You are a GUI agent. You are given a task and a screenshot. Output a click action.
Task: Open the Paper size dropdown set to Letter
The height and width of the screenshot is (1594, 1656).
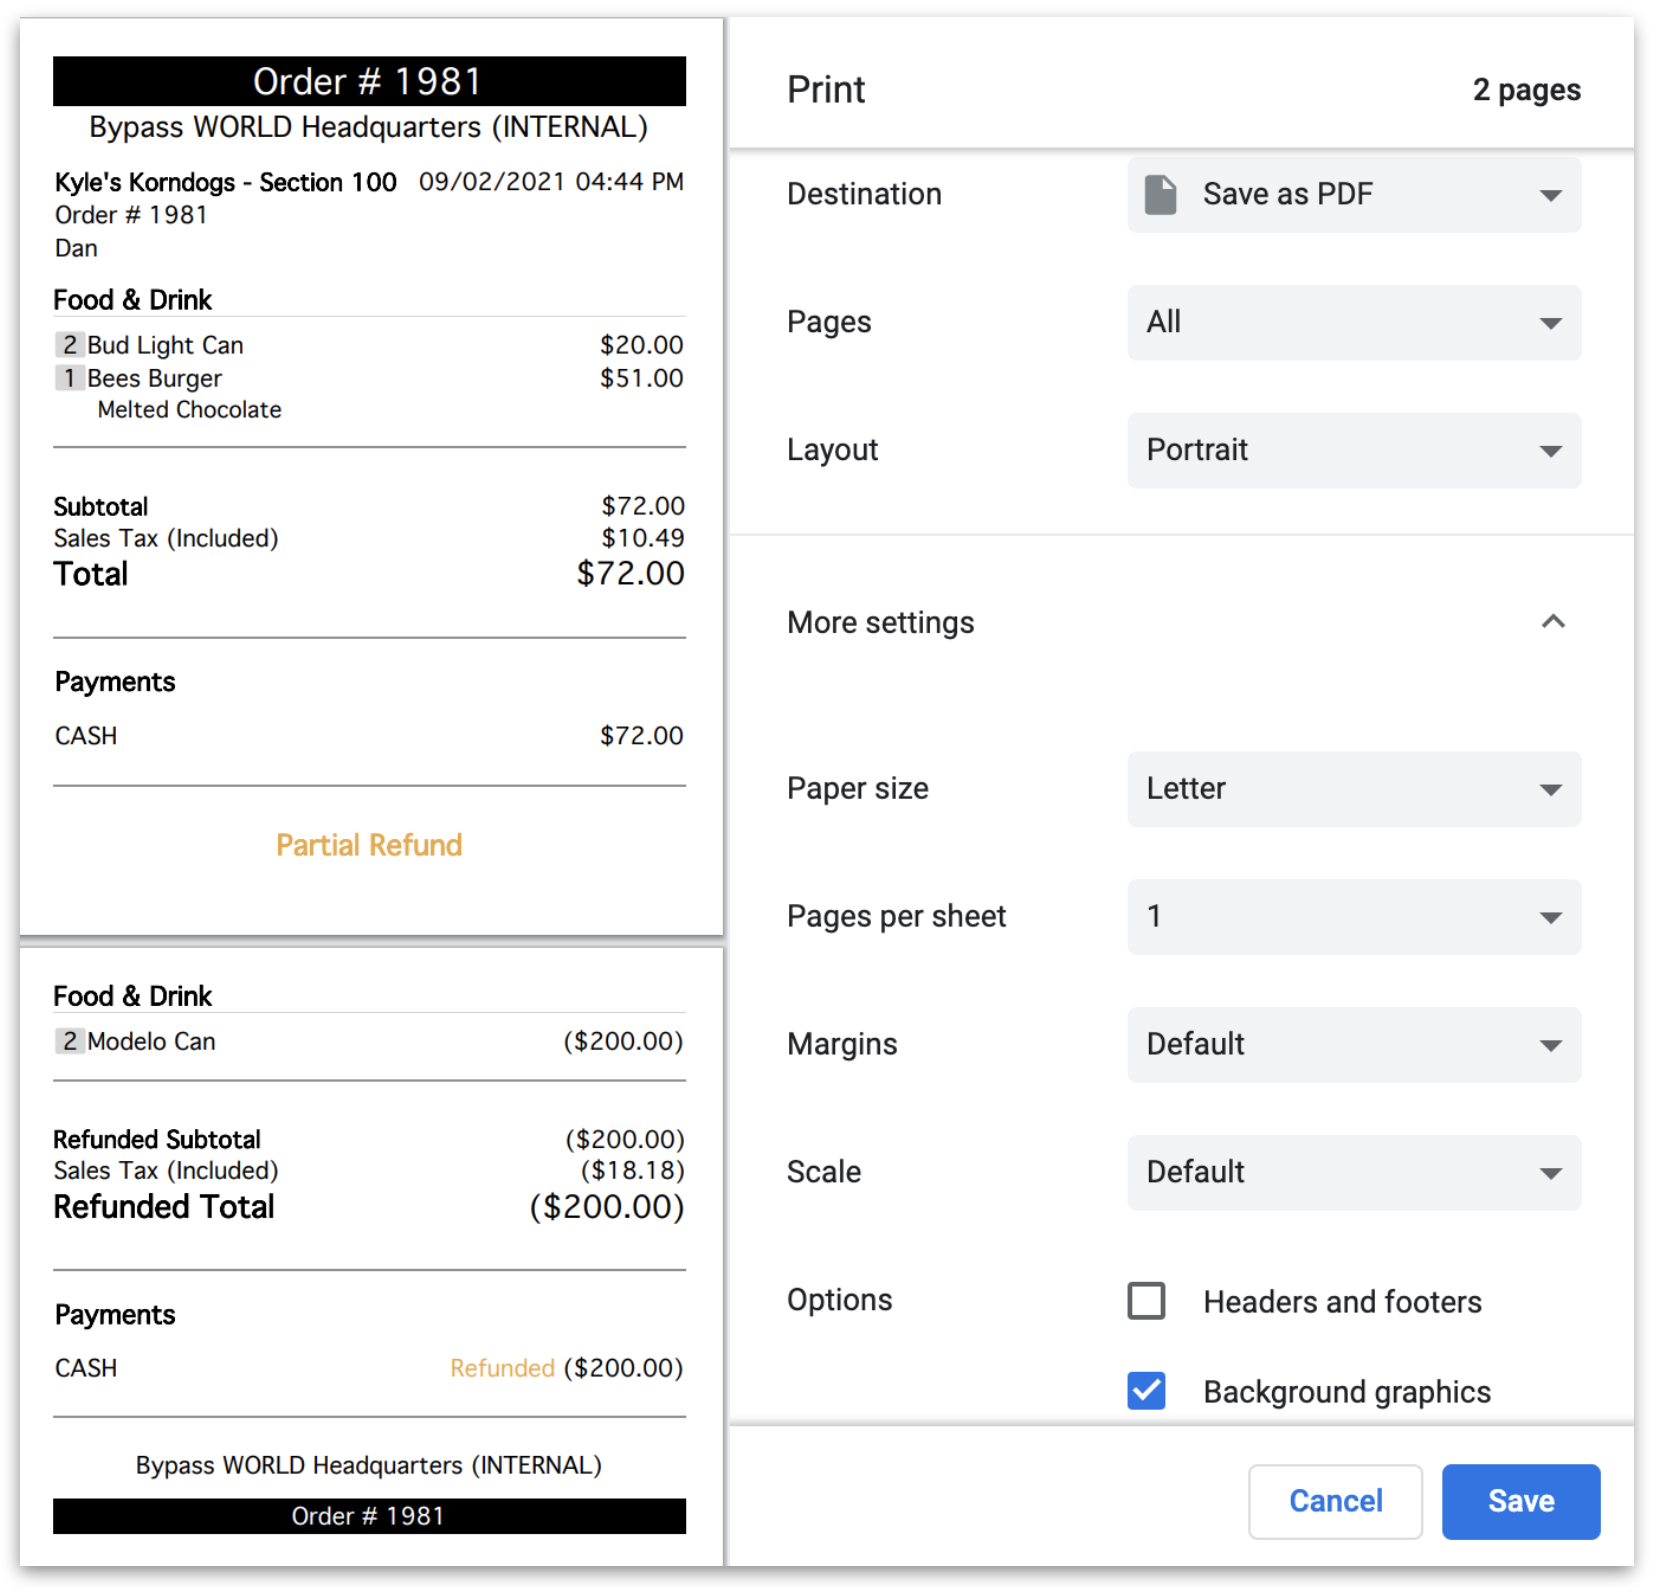click(x=1354, y=789)
